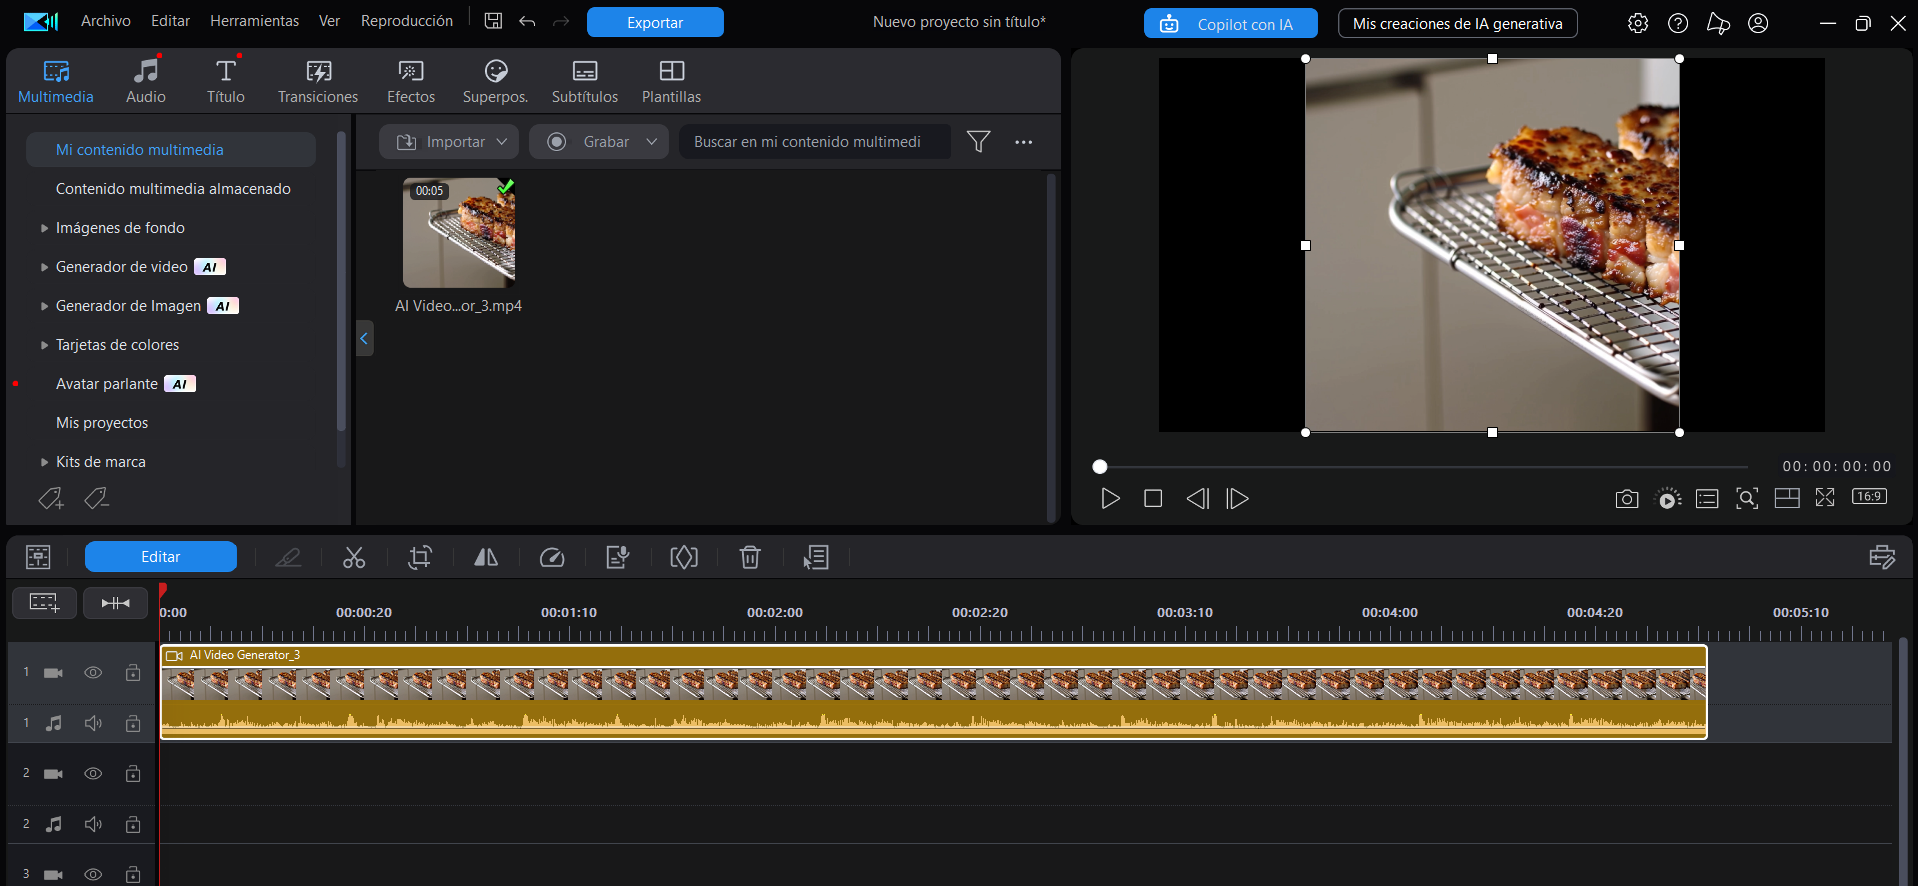Open the 16:9 aspect ratio dropdown
Screen dimensions: 1918x886
tap(1869, 497)
